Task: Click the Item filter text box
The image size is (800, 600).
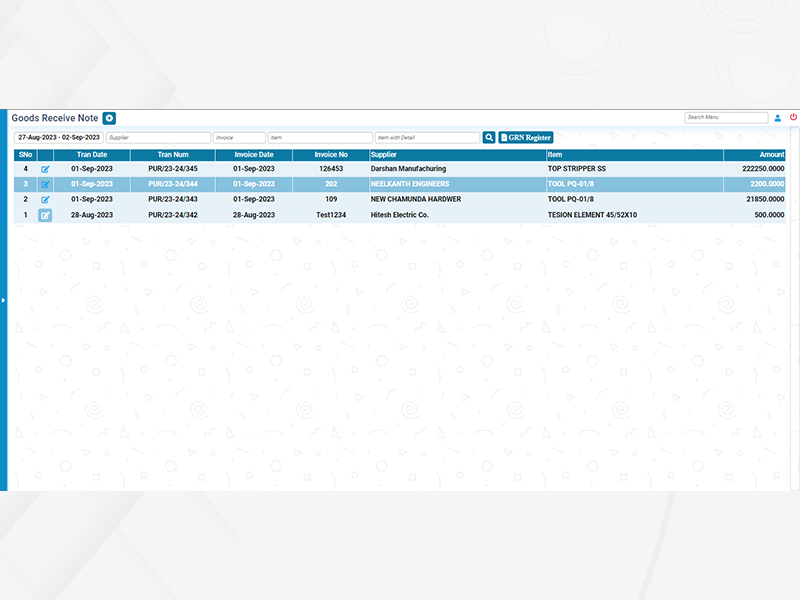Action: [x=320, y=137]
